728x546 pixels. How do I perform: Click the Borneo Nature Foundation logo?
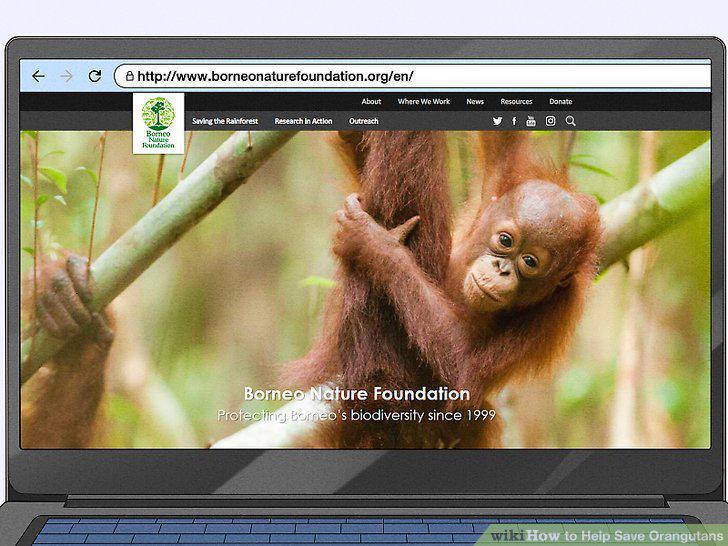[158, 124]
